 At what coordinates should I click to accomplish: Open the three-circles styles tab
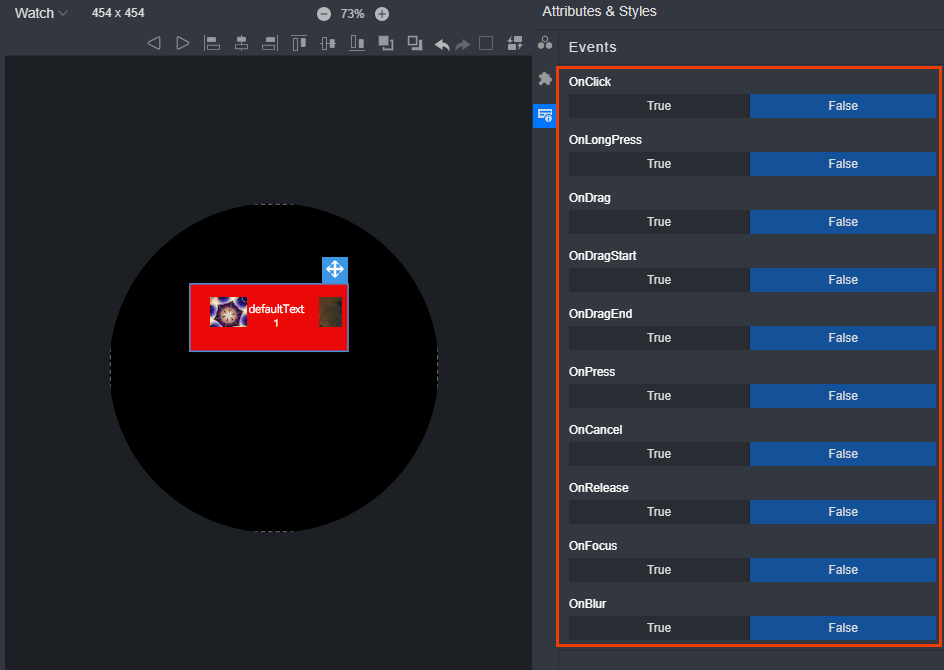tap(545, 43)
